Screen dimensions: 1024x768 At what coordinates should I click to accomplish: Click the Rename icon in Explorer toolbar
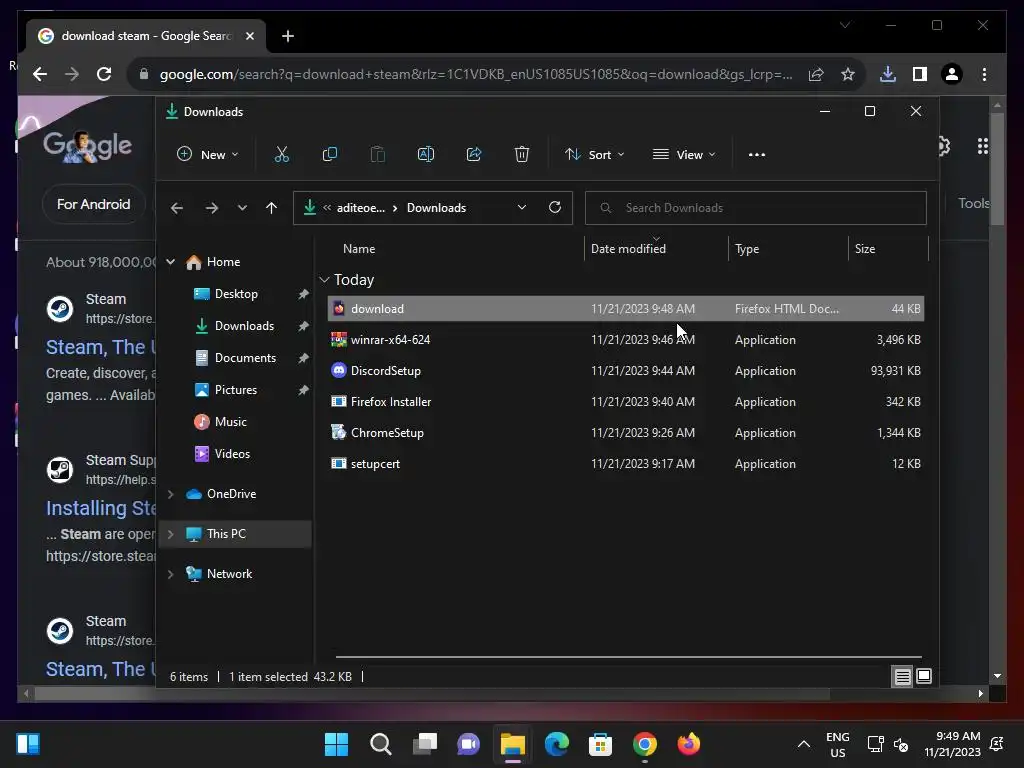[426, 155]
